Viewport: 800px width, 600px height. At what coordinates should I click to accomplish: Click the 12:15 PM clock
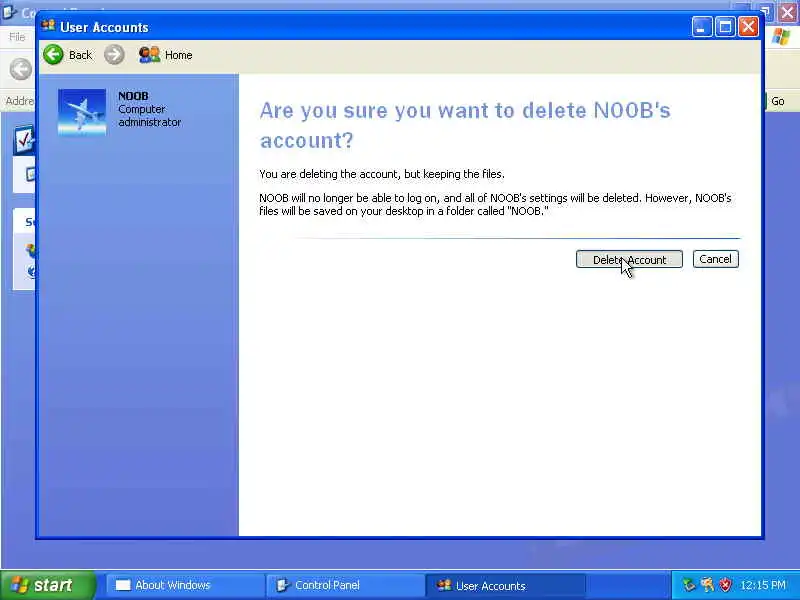(x=763, y=585)
